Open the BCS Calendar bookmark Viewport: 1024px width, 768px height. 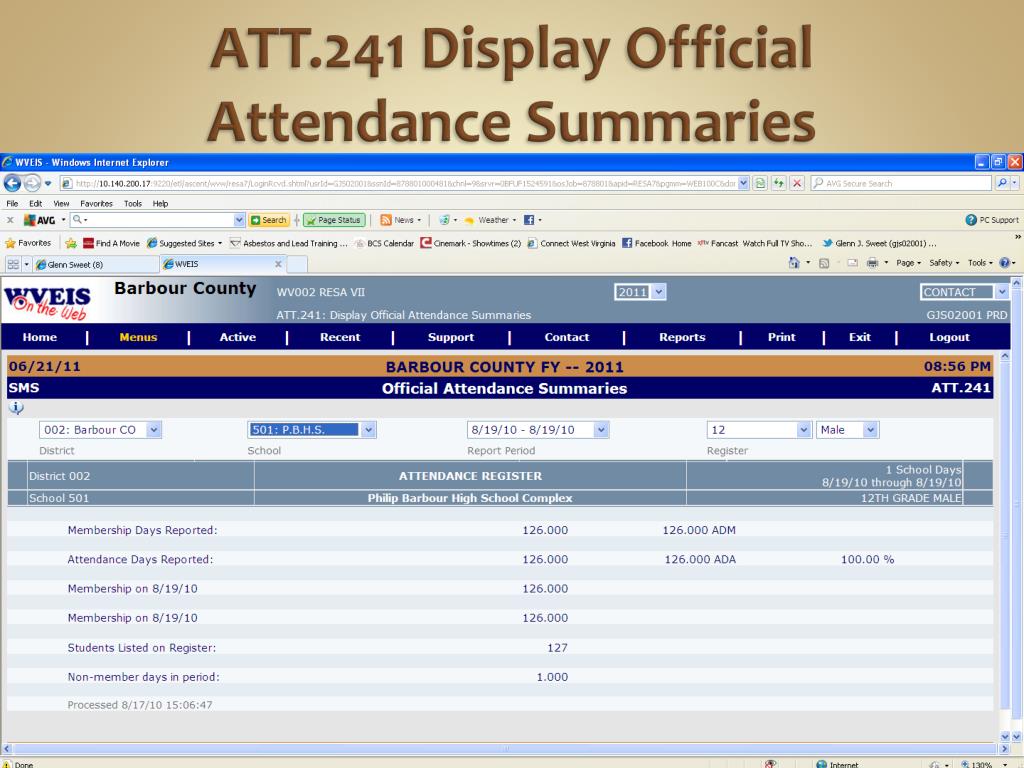click(x=384, y=243)
